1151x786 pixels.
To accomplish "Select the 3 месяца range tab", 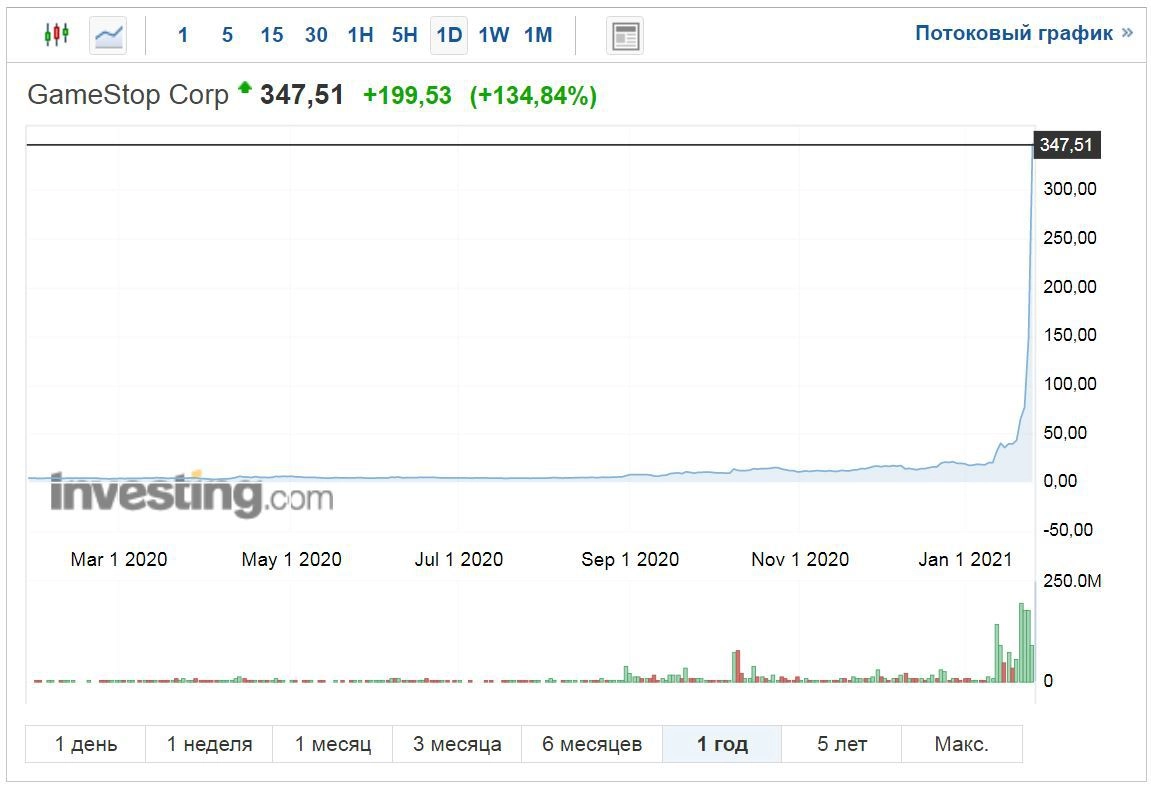I will pos(457,744).
